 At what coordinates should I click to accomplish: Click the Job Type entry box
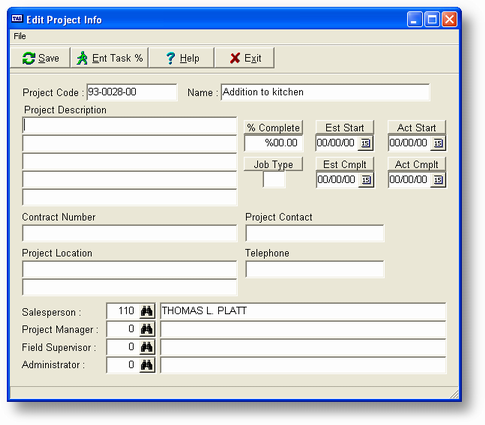coord(274,180)
